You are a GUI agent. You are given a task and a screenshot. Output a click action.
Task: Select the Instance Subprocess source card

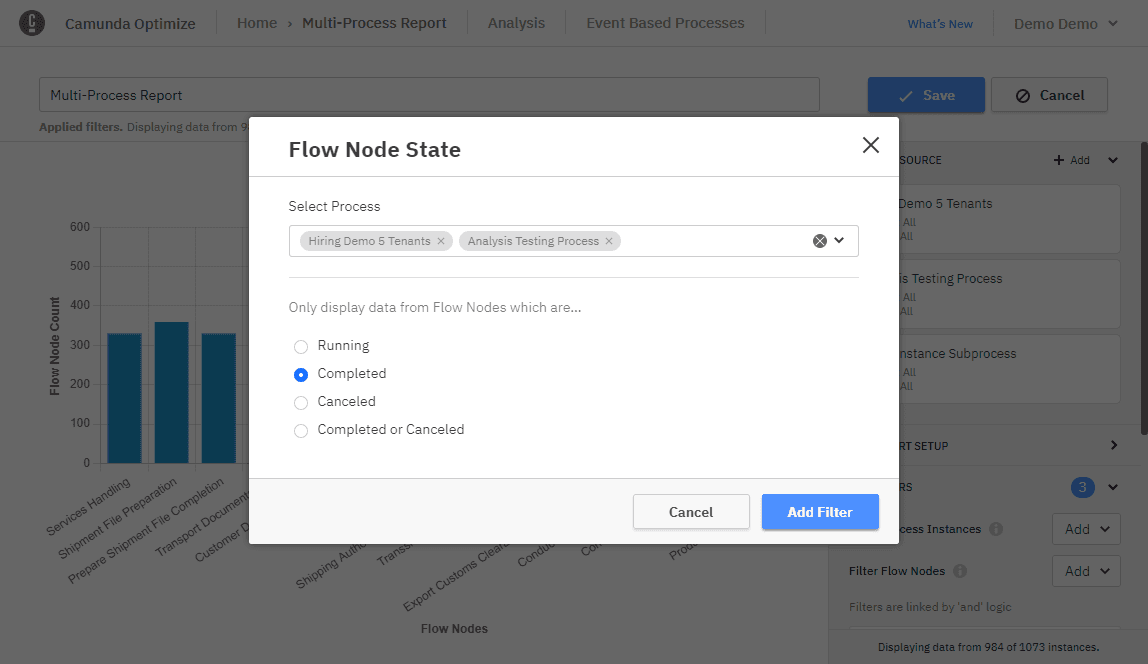(x=1009, y=369)
